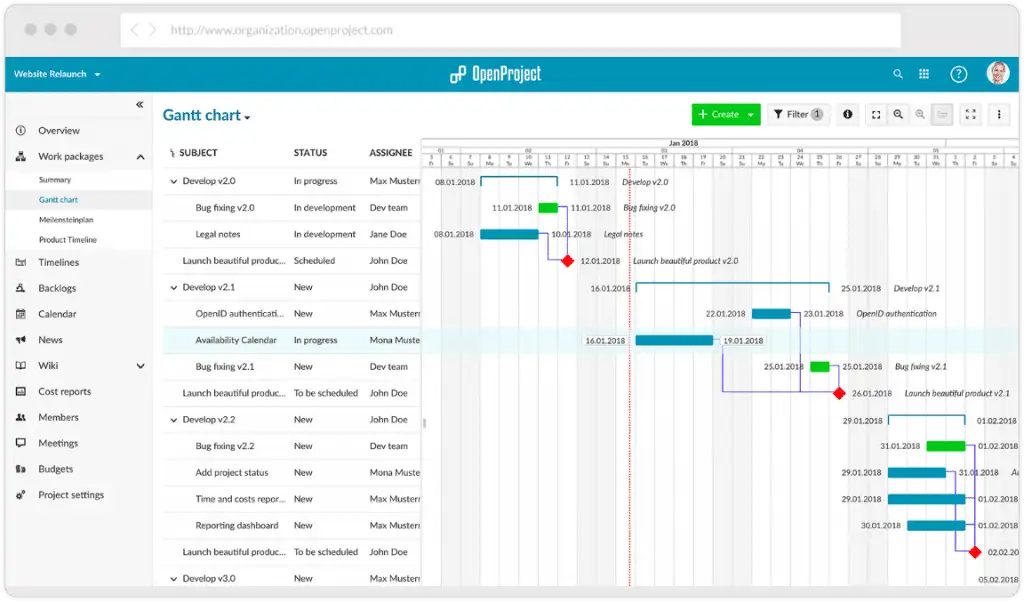Click the auto-zoom fit icon
The width and height of the screenshot is (1024, 602).
click(876, 114)
